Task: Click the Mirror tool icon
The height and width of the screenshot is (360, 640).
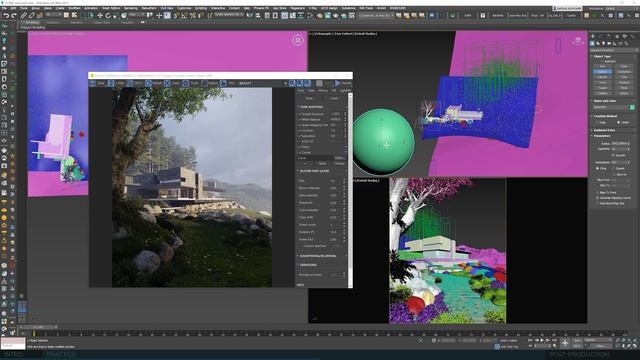Action: 249,16
